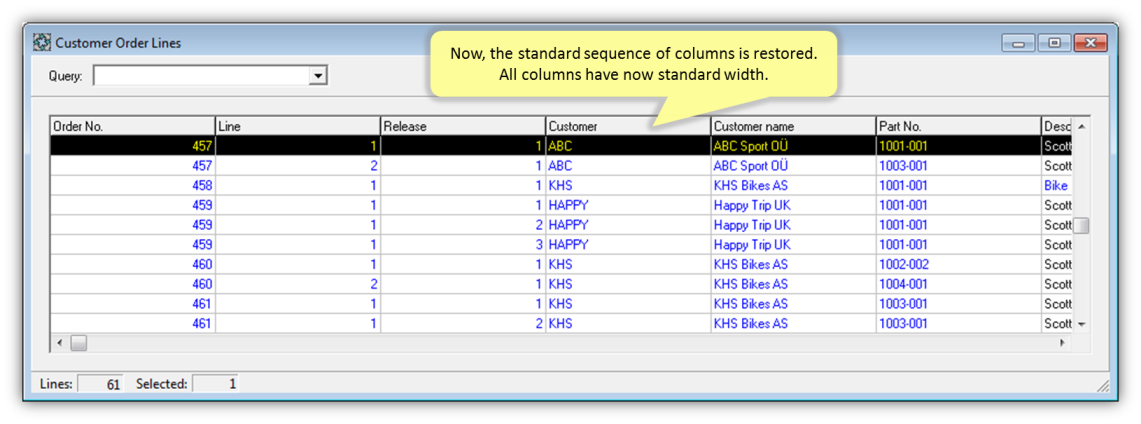Click the horizontal scrollbar right arrow
Screen dimensions: 1141x424
coord(1063,342)
